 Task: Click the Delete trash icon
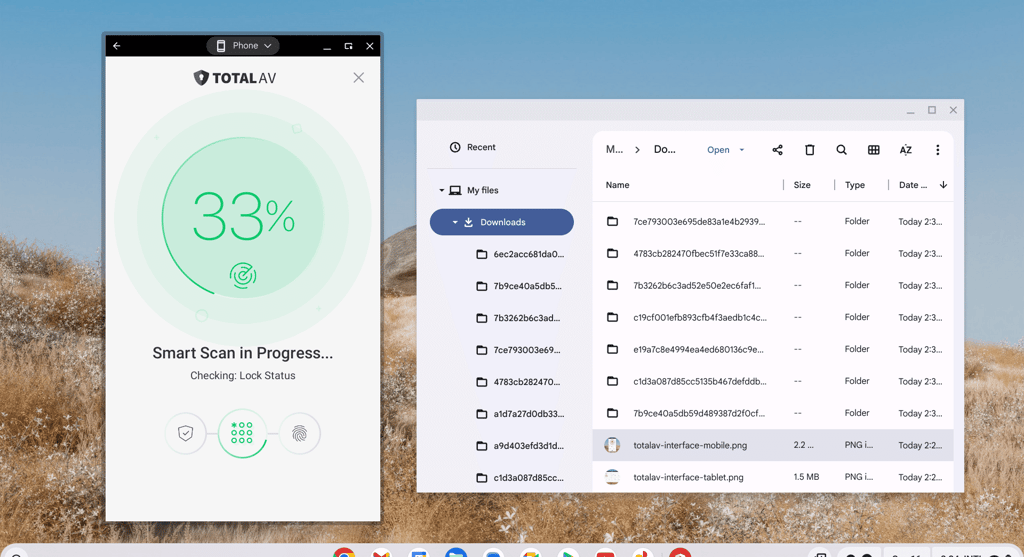point(809,150)
